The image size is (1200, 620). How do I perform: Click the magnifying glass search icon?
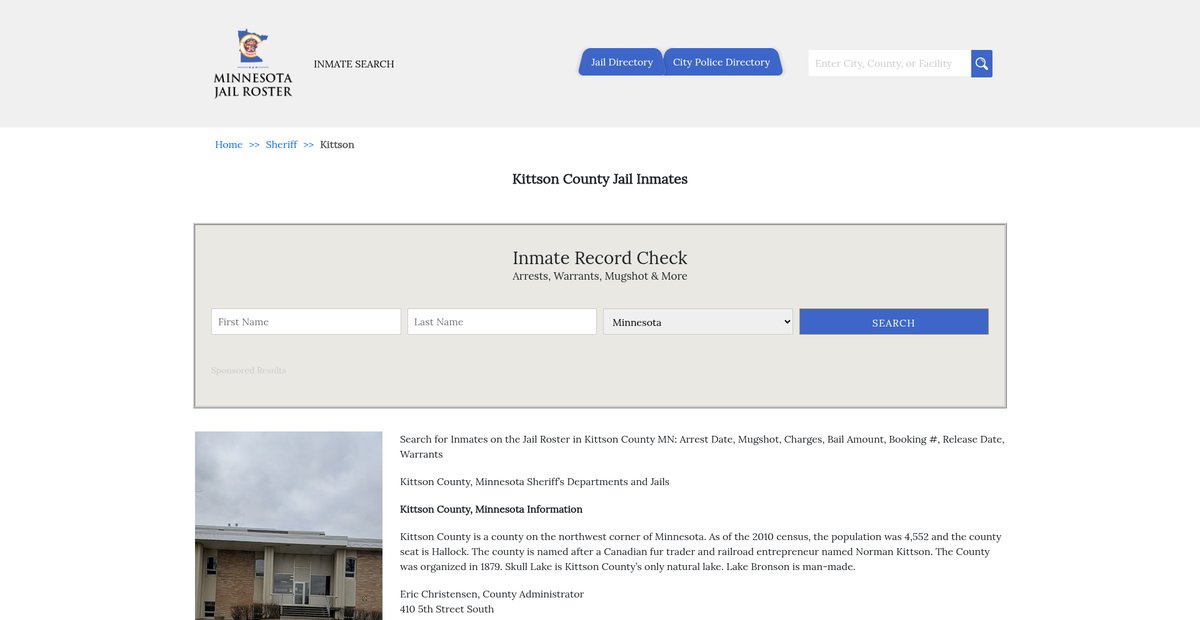(x=981, y=64)
